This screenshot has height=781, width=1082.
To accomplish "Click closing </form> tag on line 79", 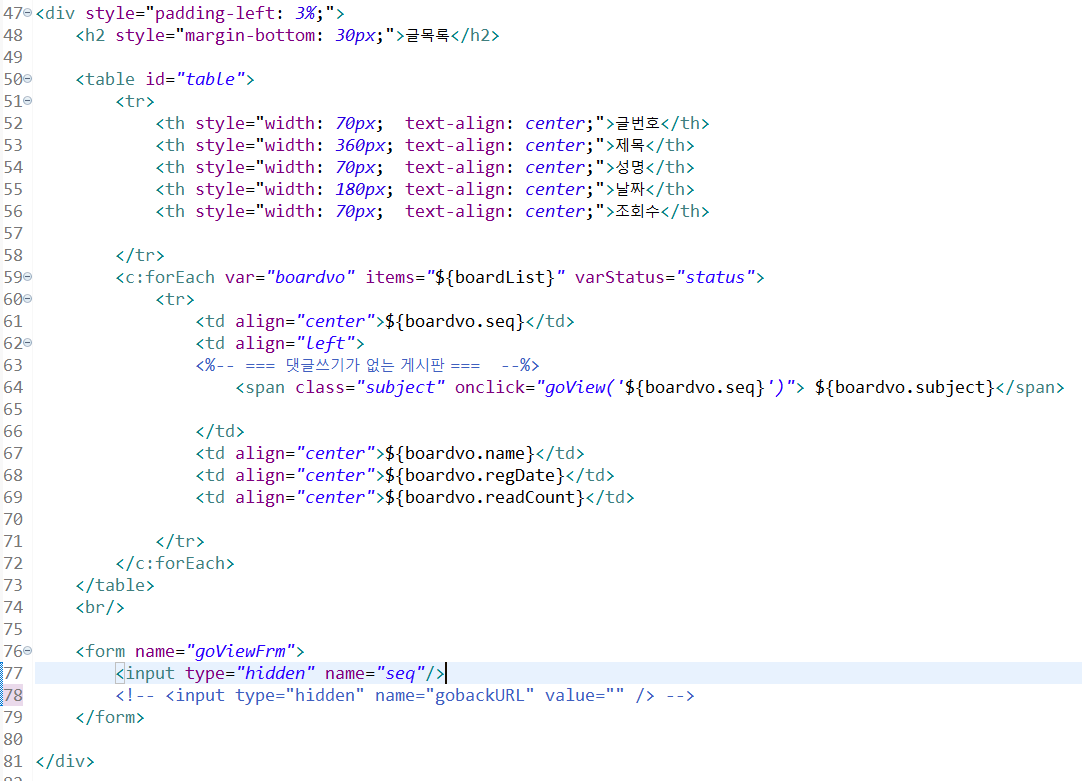I will click(x=110, y=718).
